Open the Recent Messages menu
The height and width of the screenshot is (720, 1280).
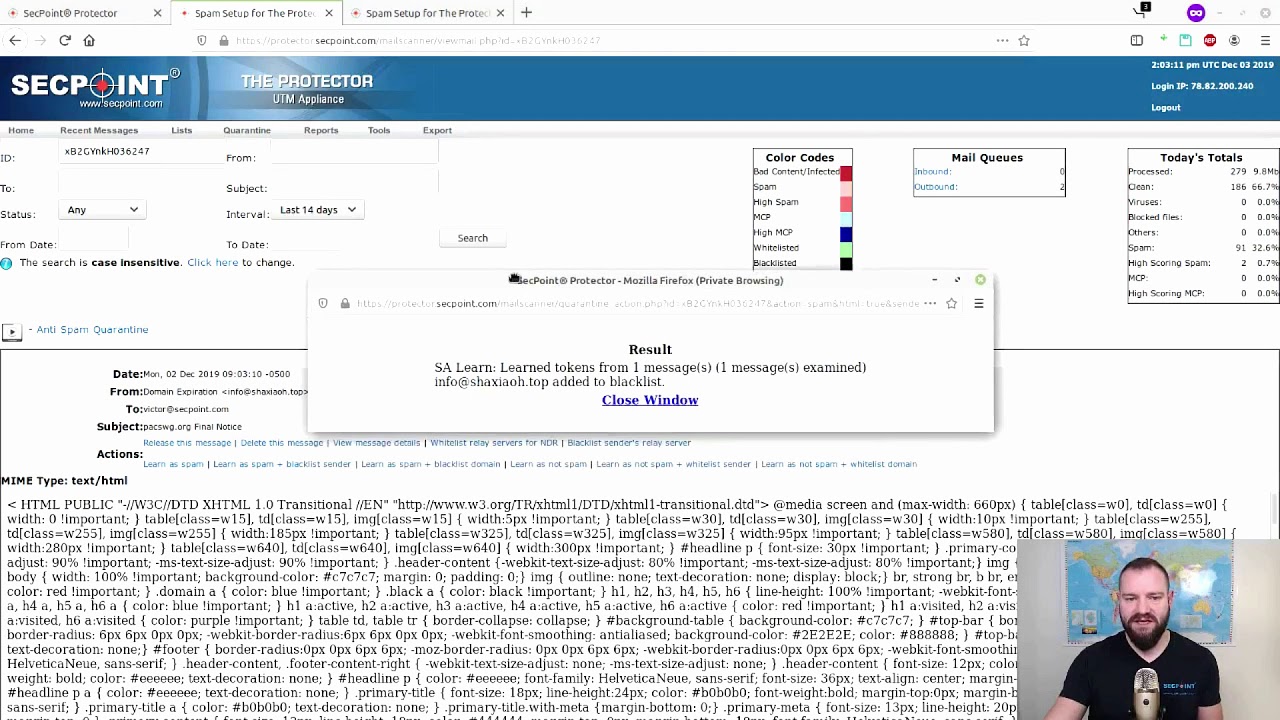point(99,130)
